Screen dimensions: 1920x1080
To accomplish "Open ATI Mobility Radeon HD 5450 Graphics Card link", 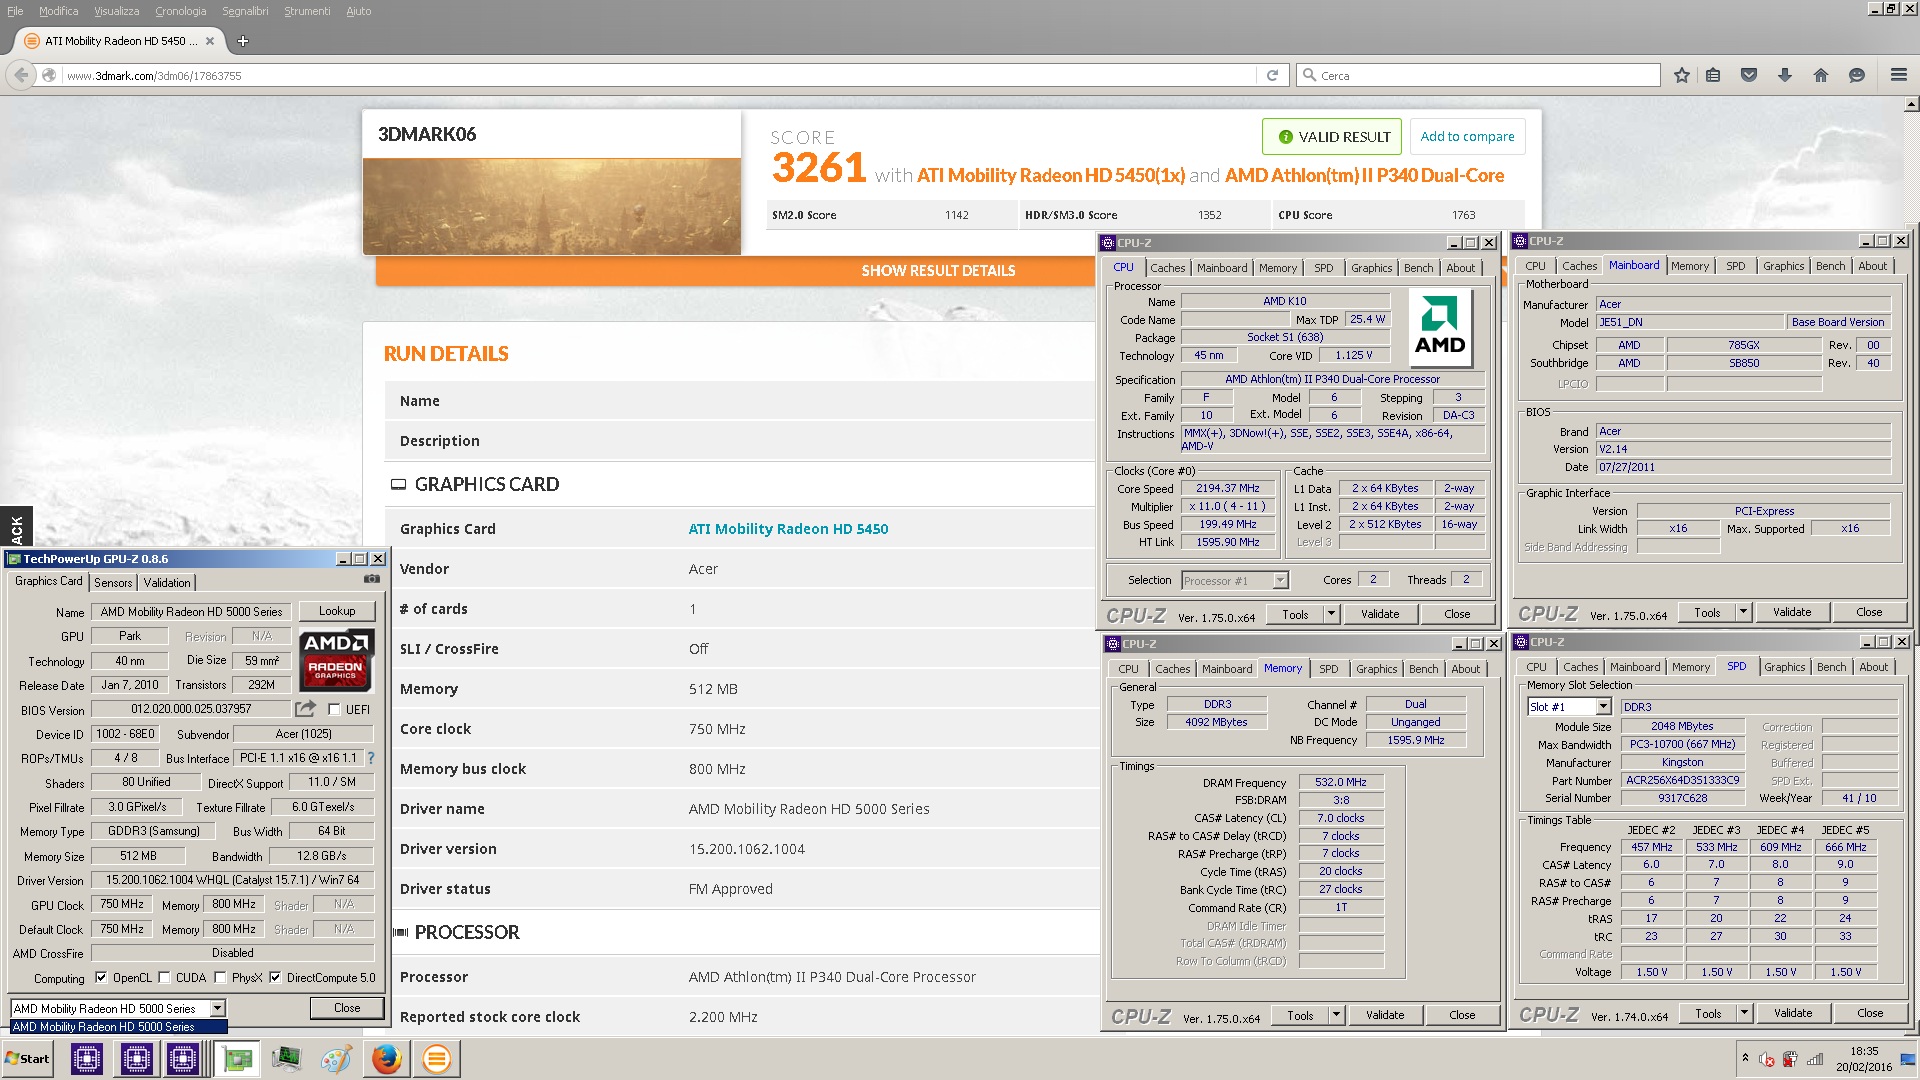I will [788, 529].
